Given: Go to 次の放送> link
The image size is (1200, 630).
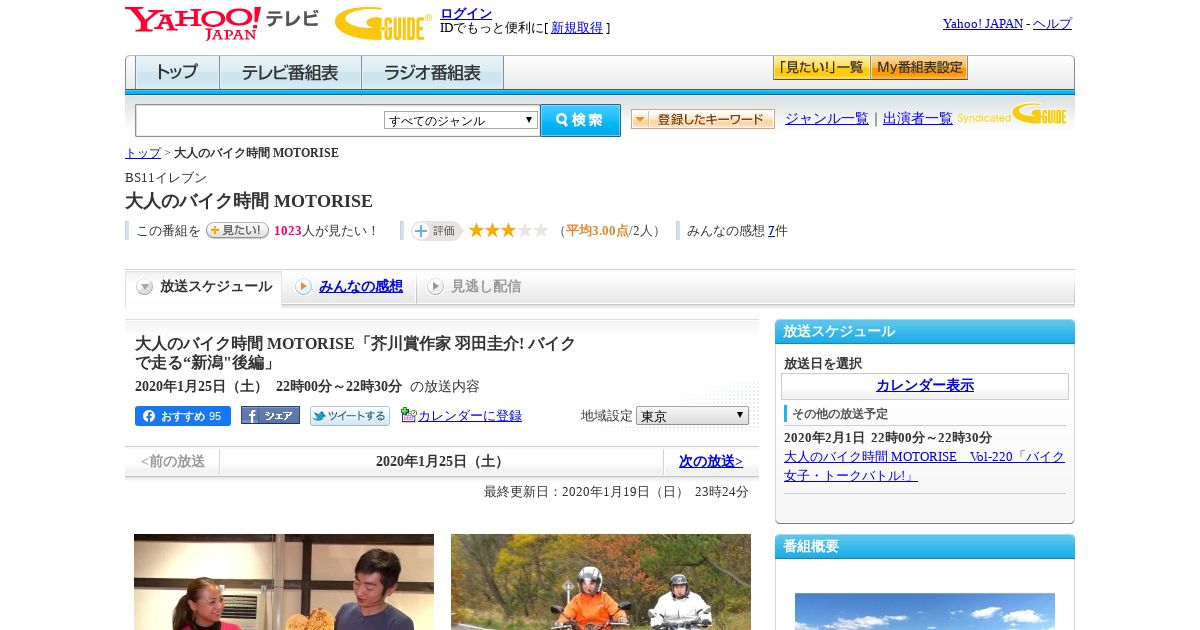Looking at the screenshot, I should 711,461.
